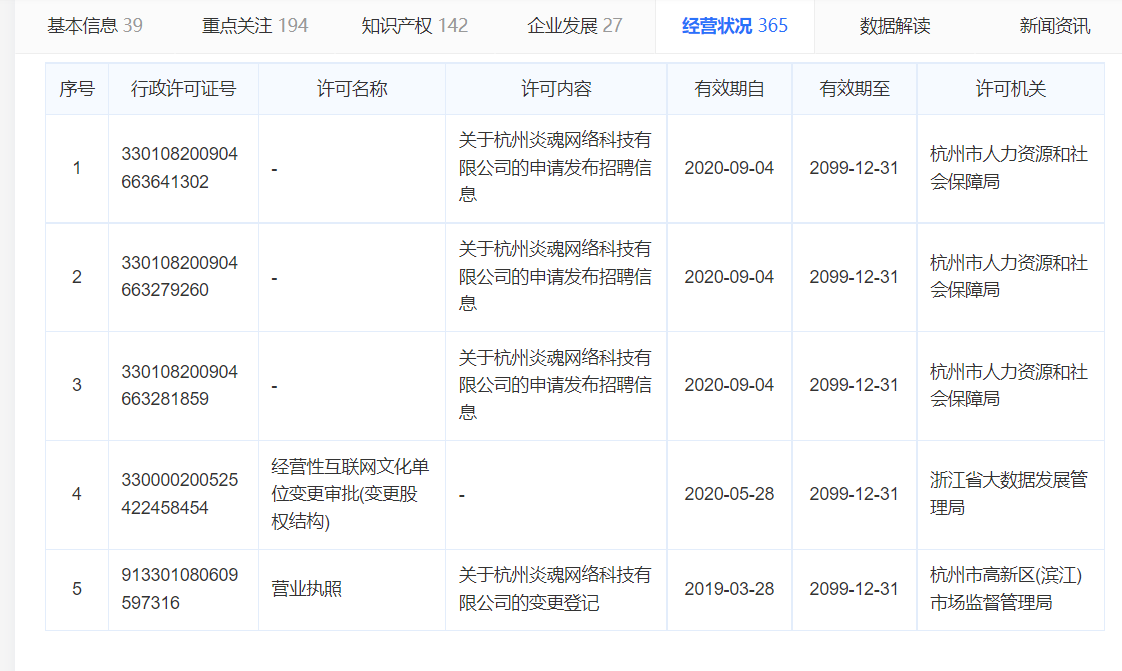Click row 4 expiry date 2099-12-31
Image resolution: width=1122 pixels, height=671 pixels.
click(854, 494)
